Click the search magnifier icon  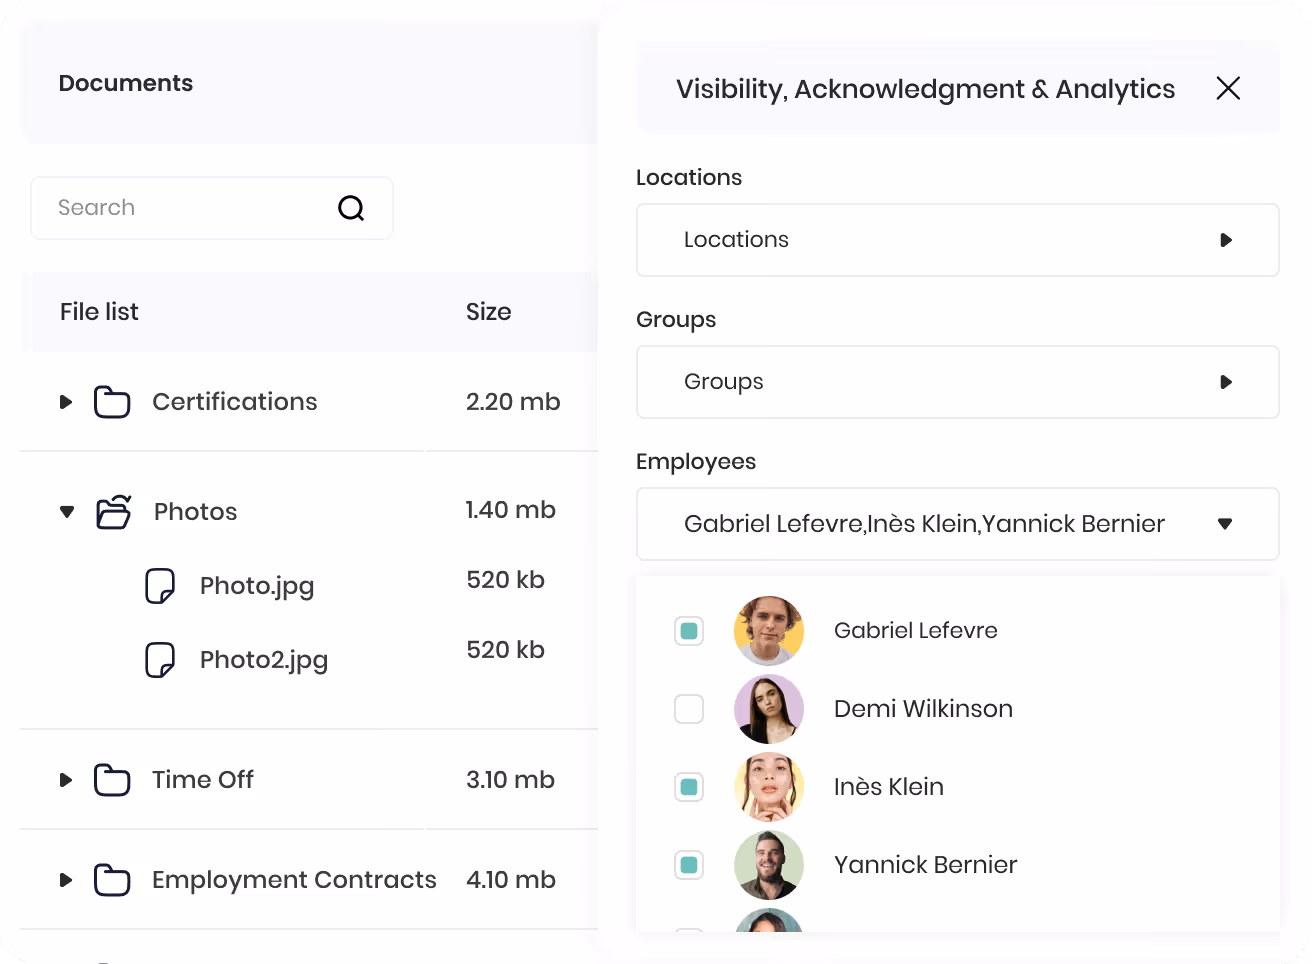pyautogui.click(x=351, y=208)
